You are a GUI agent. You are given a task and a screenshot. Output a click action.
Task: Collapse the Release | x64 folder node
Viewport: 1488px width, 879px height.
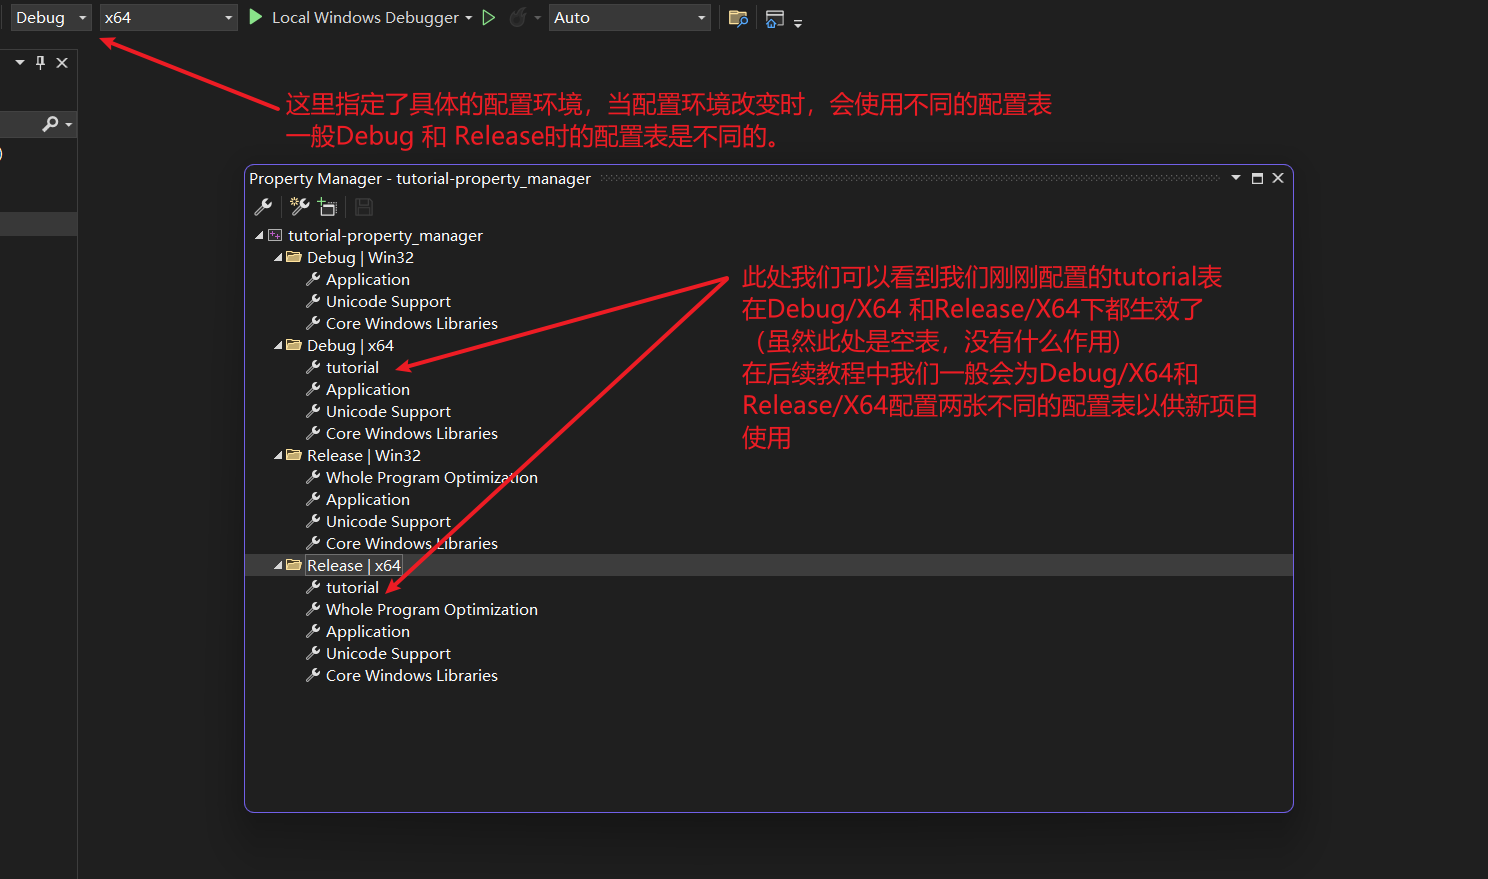click(x=278, y=566)
